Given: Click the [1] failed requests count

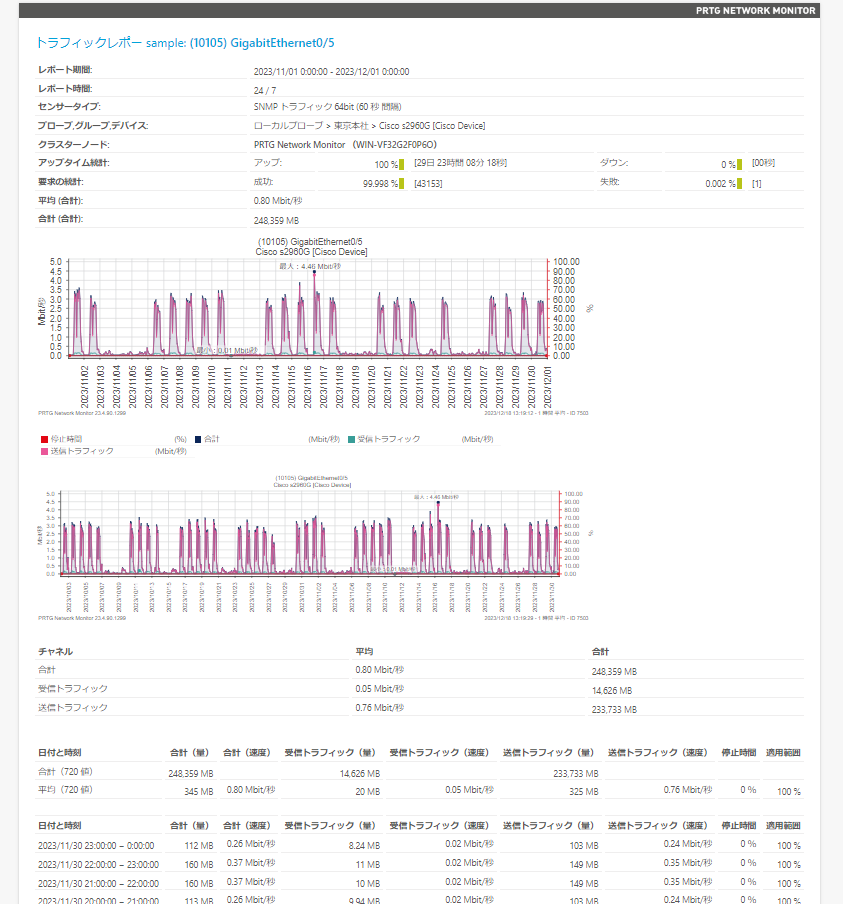Looking at the screenshot, I should [x=757, y=183].
